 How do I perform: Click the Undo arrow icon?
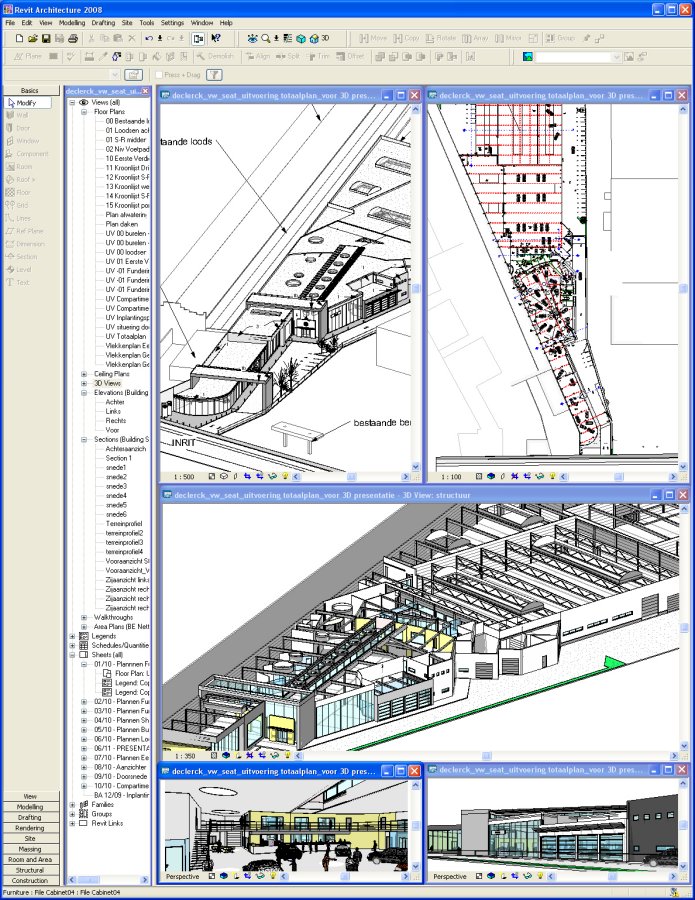coord(149,38)
